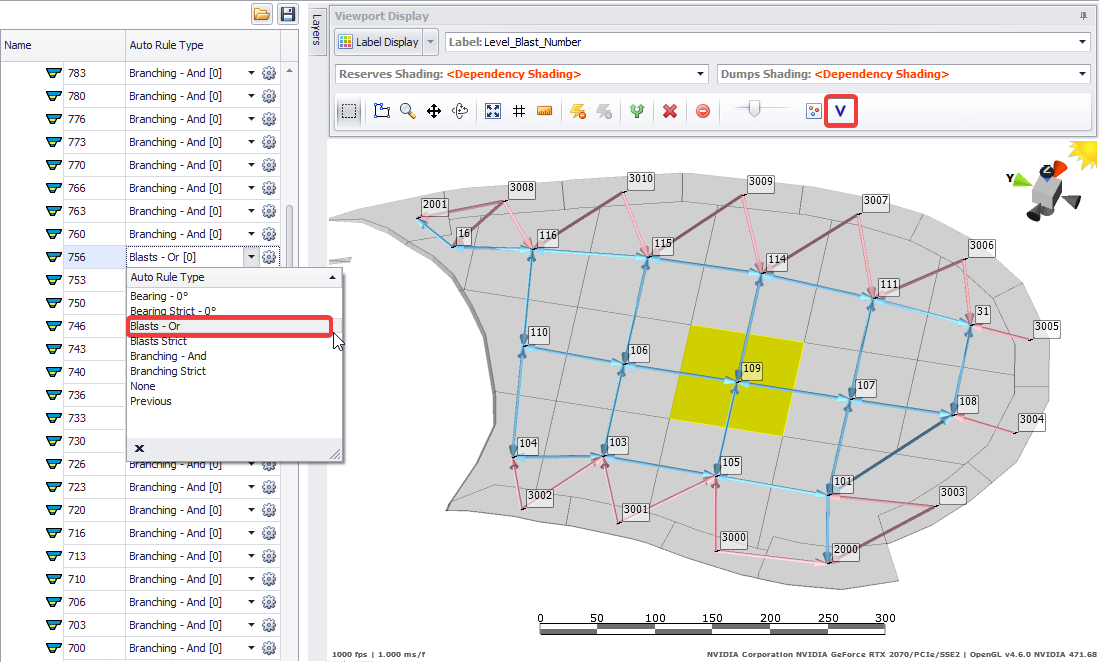The width and height of the screenshot is (1099, 662).
Task: Expand the Reserves Shading dropdown
Action: pos(702,74)
